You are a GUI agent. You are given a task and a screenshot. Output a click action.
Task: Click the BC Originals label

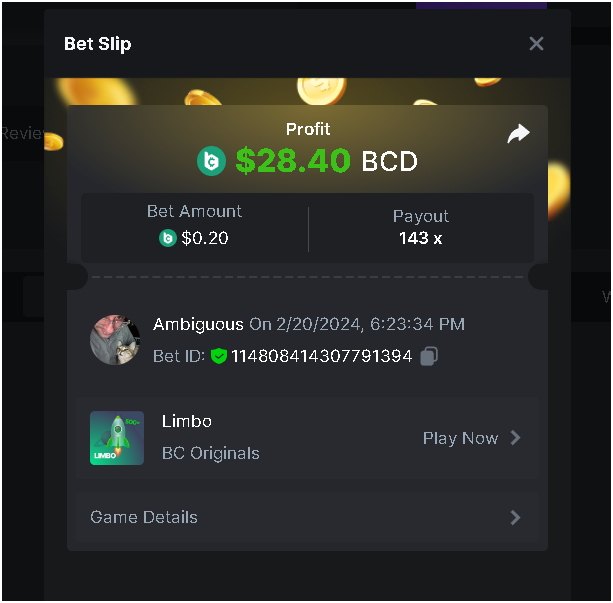click(210, 453)
